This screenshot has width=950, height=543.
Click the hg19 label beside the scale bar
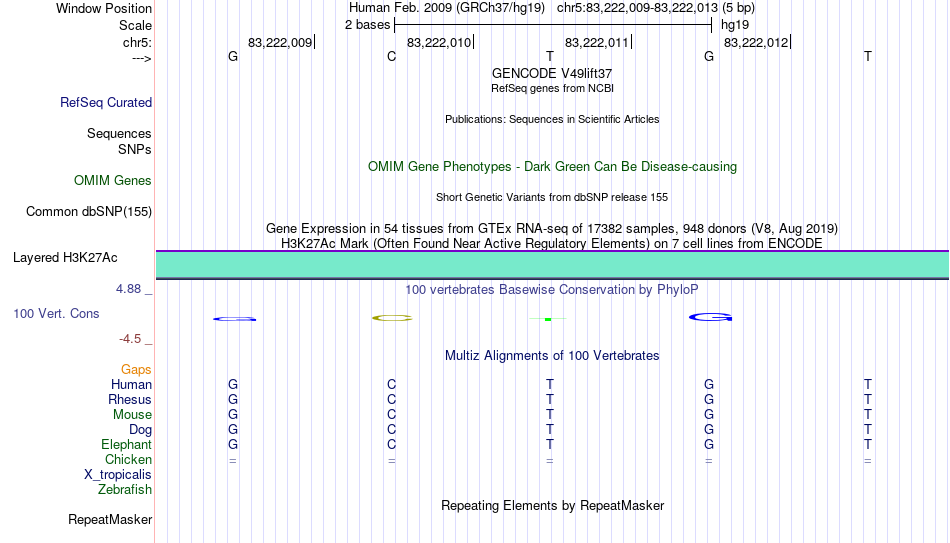pyautogui.click(x=735, y=25)
